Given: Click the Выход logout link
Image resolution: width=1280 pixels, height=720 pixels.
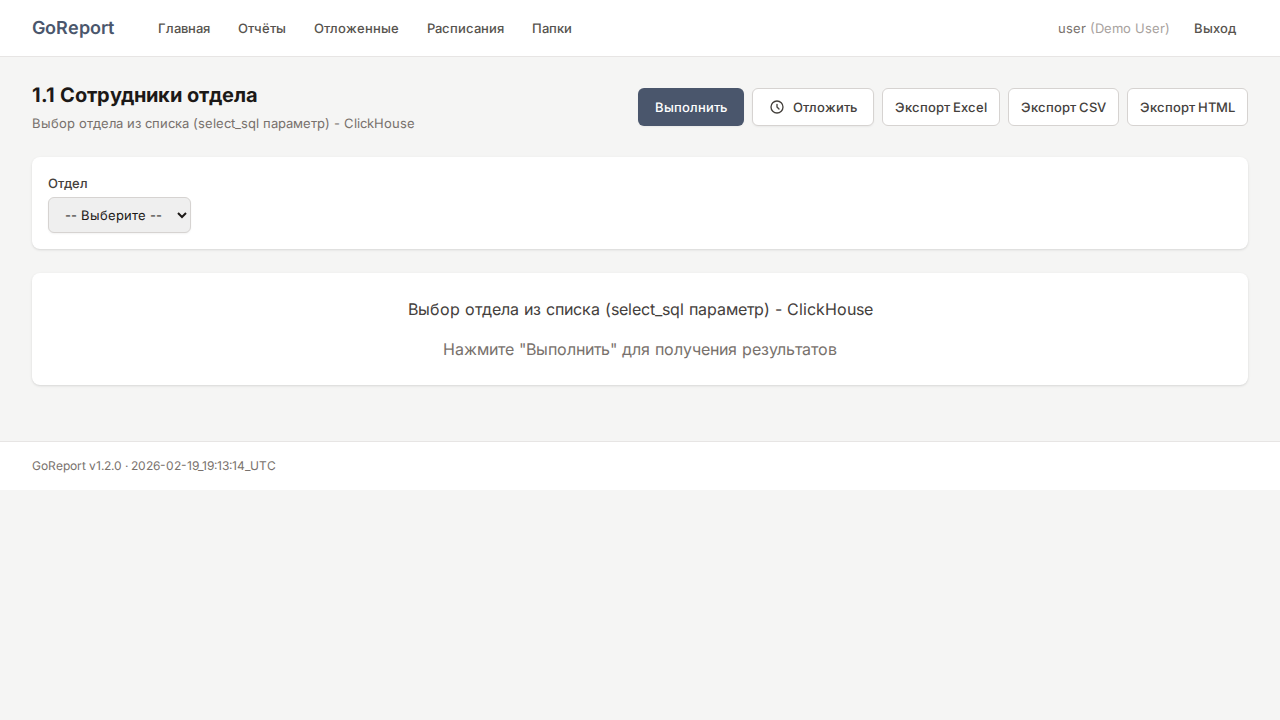Looking at the screenshot, I should click(x=1215, y=28).
